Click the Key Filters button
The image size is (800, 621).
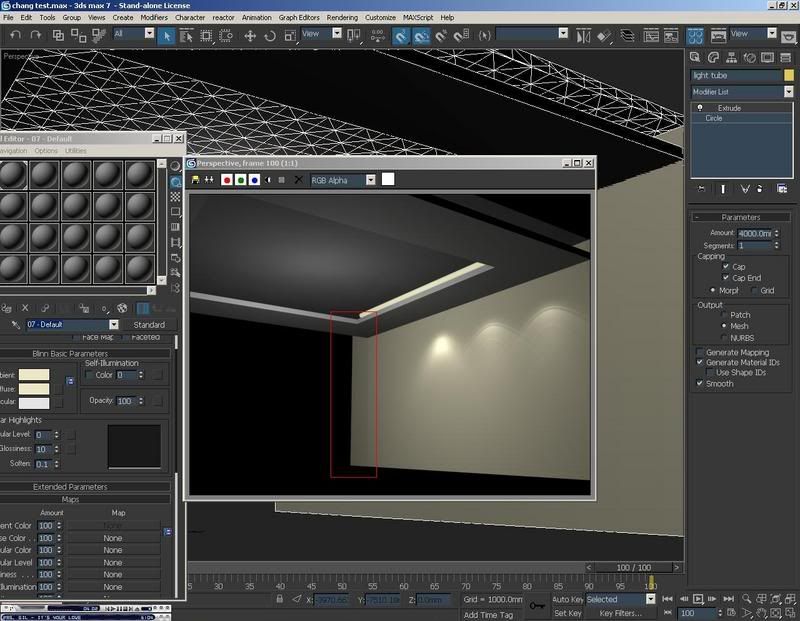click(619, 613)
